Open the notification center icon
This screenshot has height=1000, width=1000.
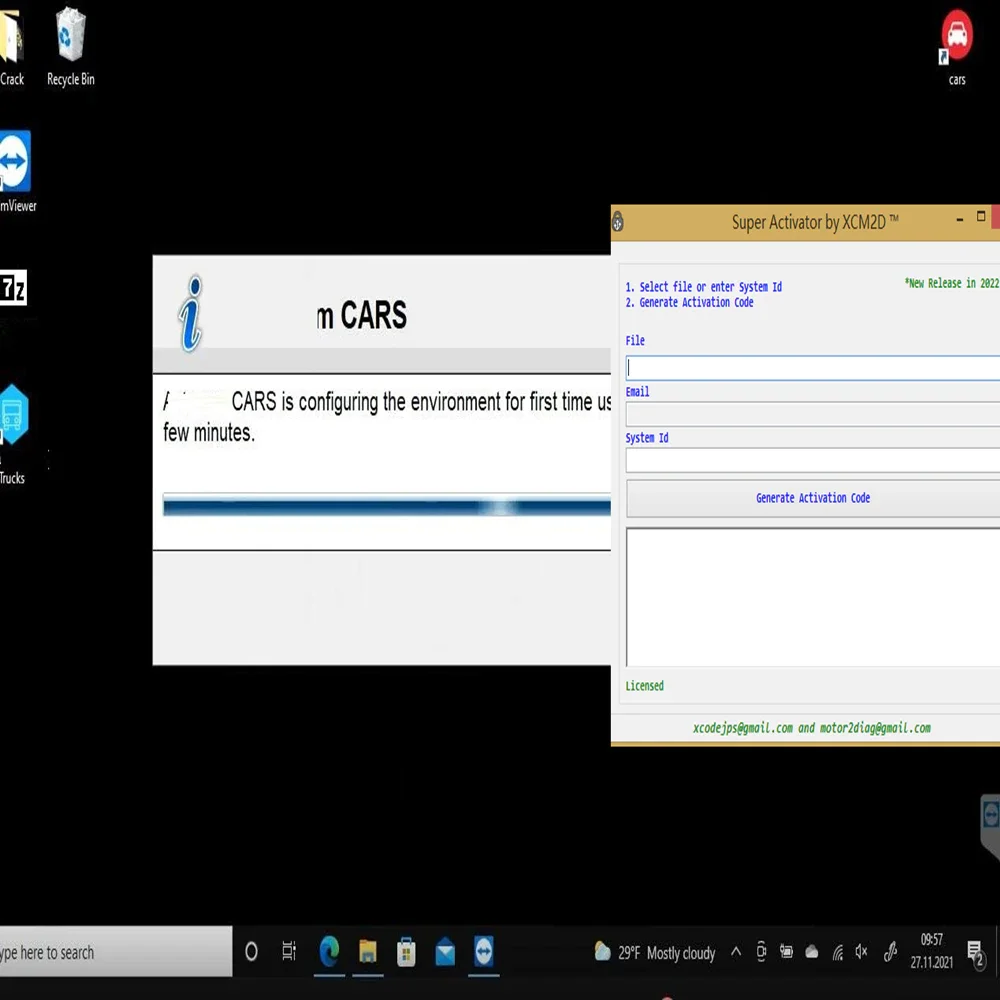coord(975,952)
